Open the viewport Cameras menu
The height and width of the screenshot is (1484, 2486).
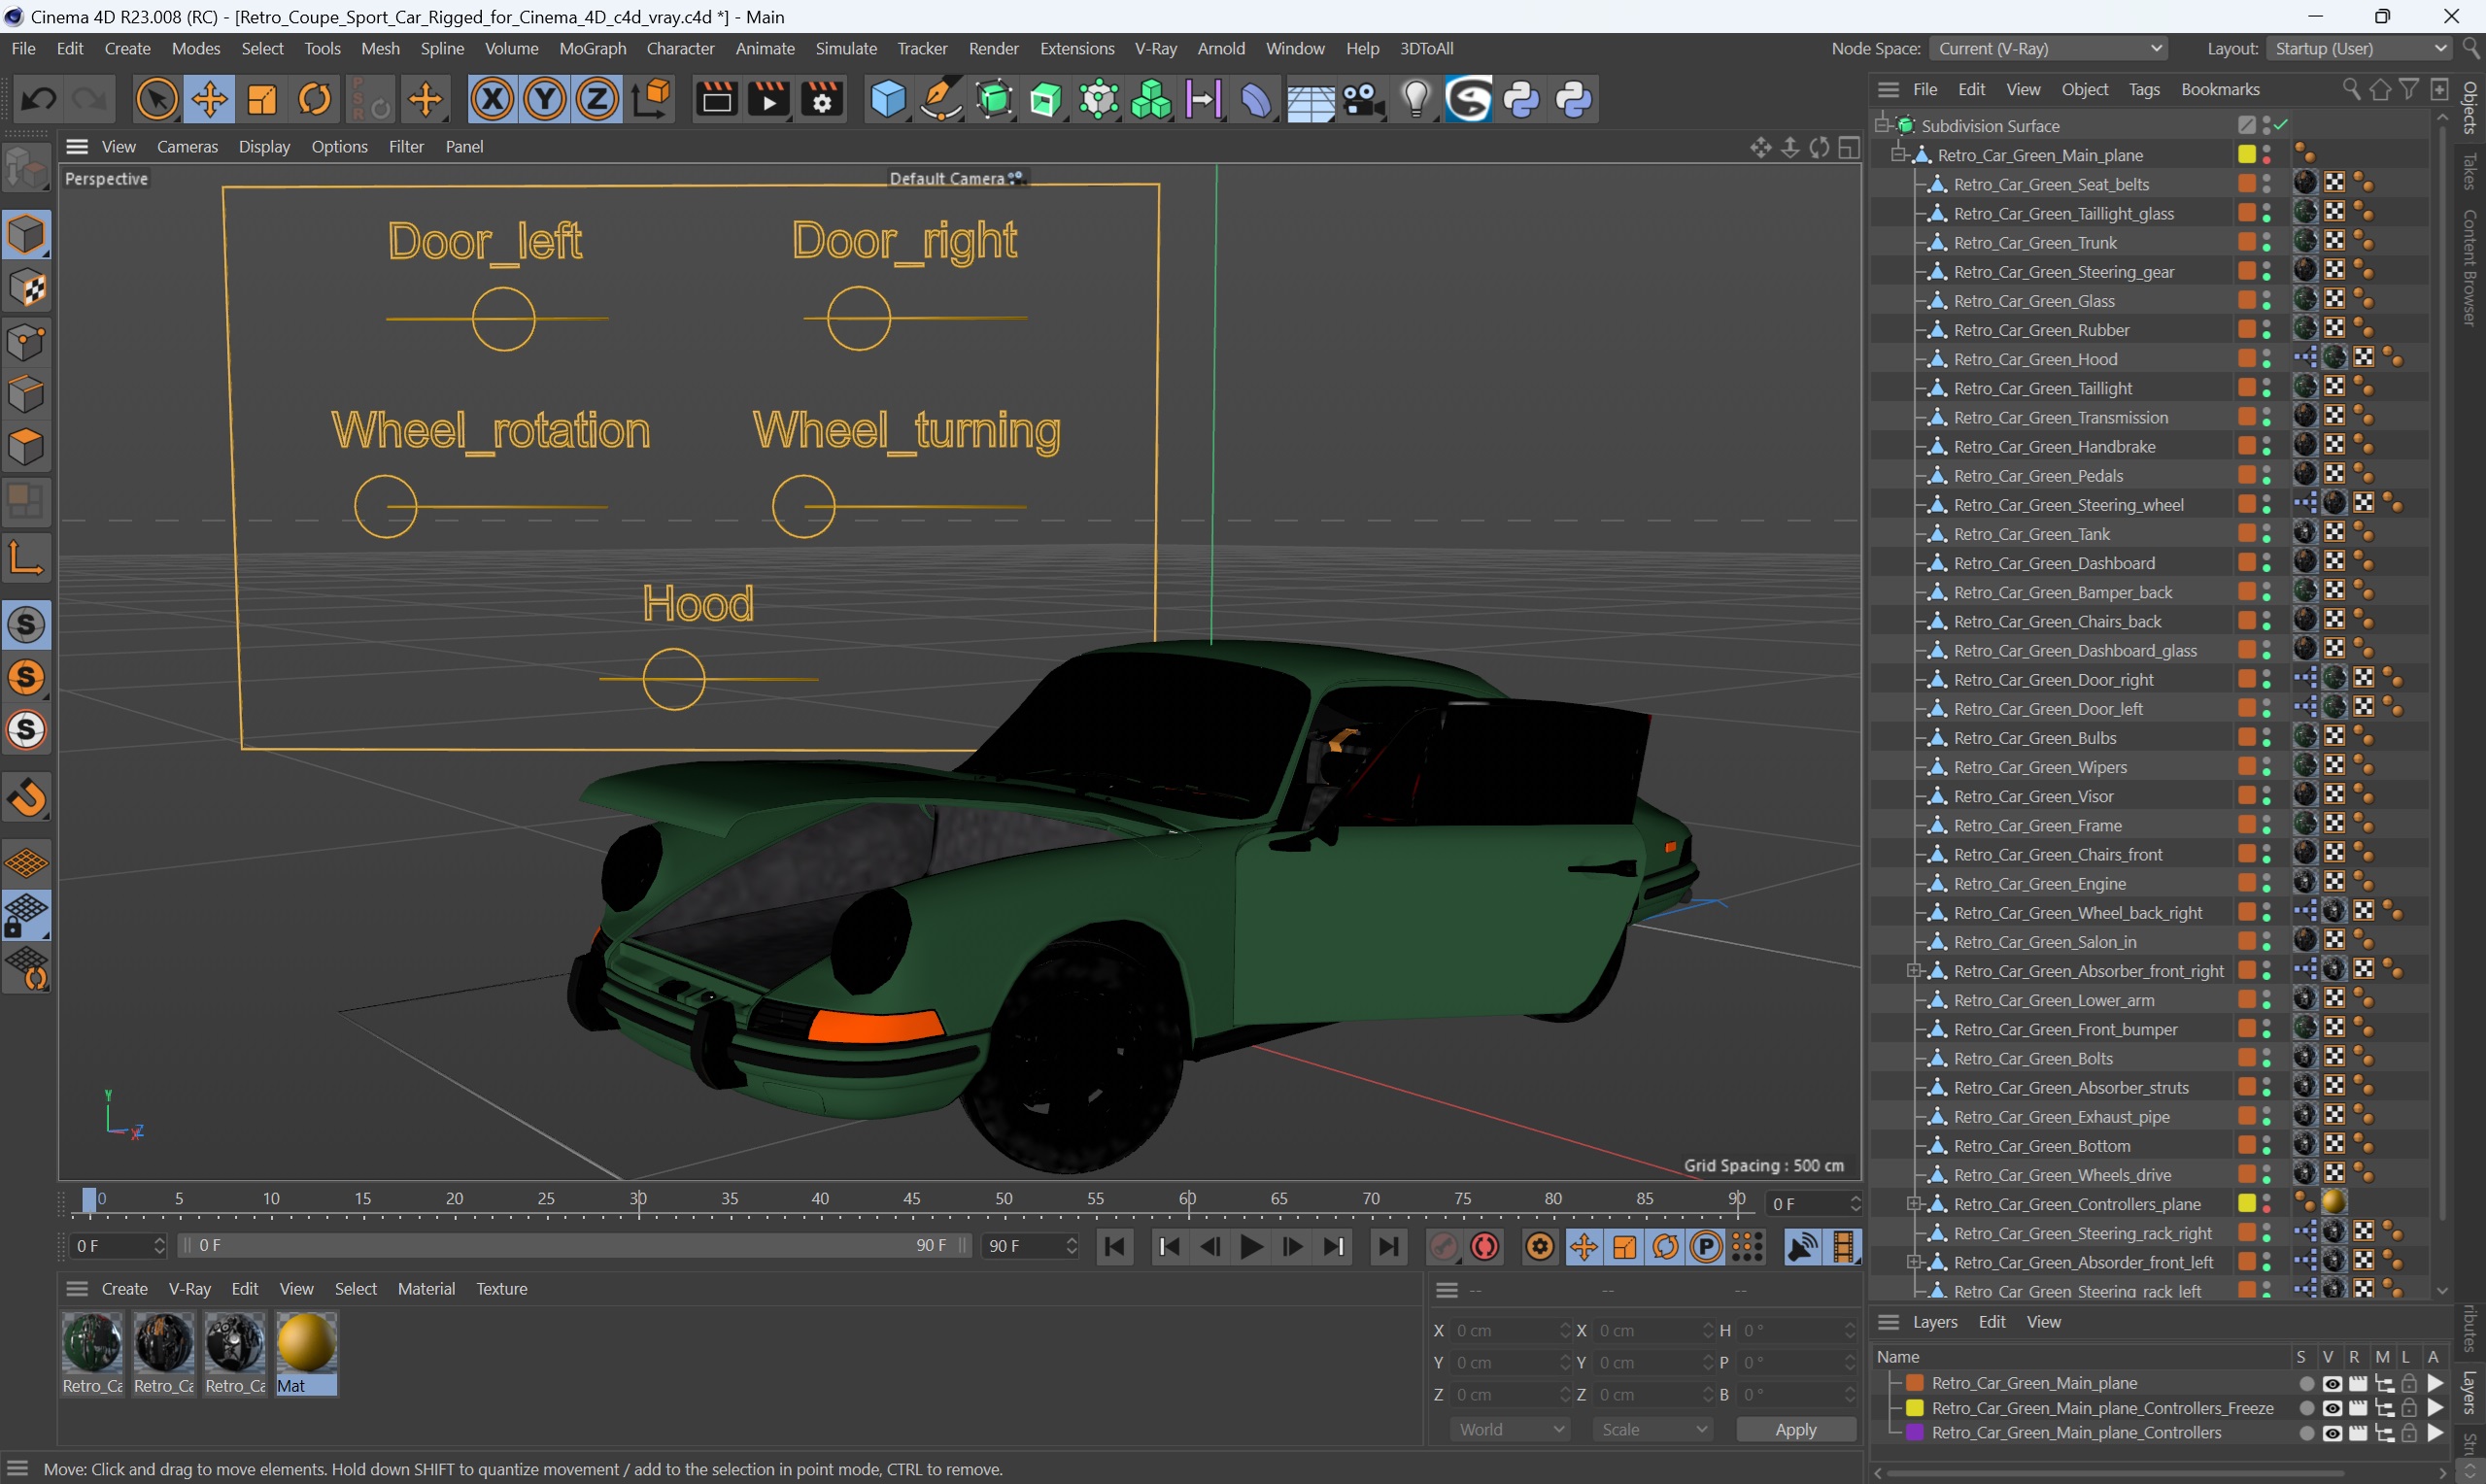tap(187, 146)
